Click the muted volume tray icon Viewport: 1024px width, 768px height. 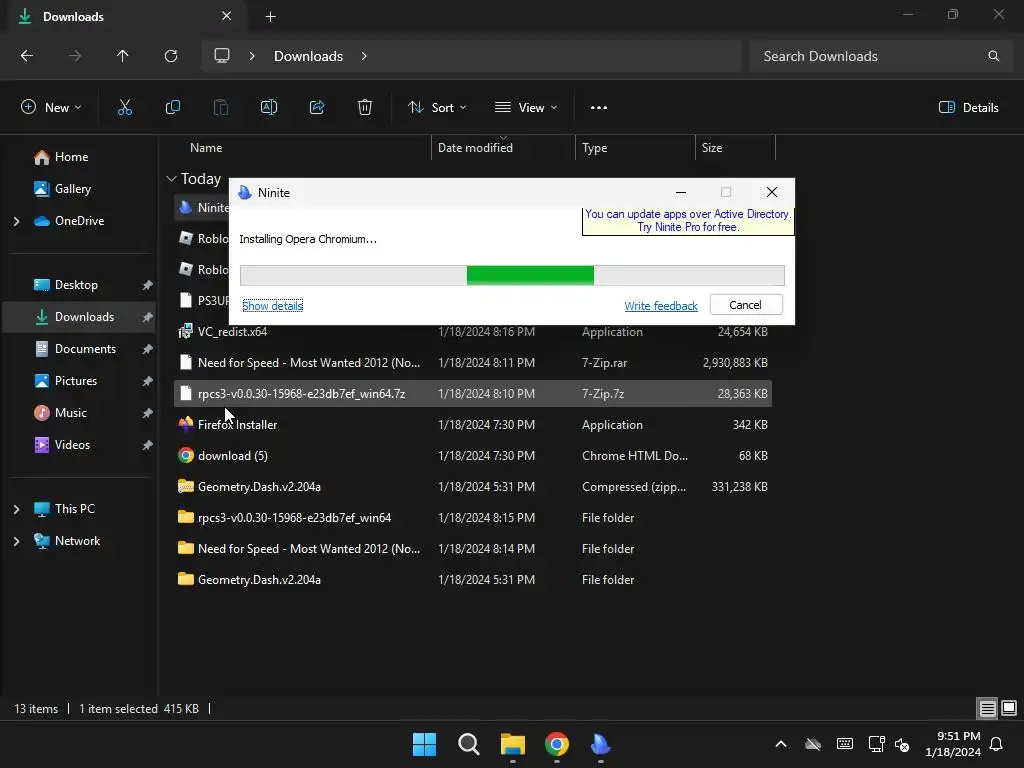tap(902, 744)
